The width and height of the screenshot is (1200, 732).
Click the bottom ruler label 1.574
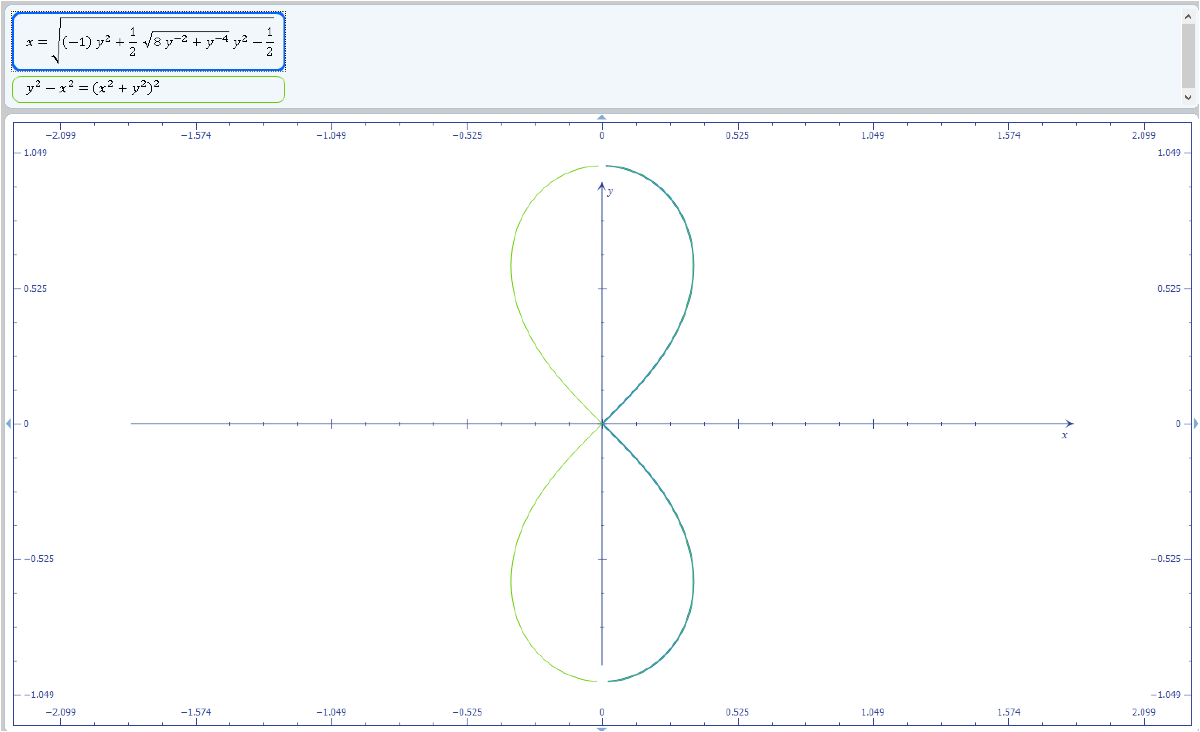coord(1008,712)
